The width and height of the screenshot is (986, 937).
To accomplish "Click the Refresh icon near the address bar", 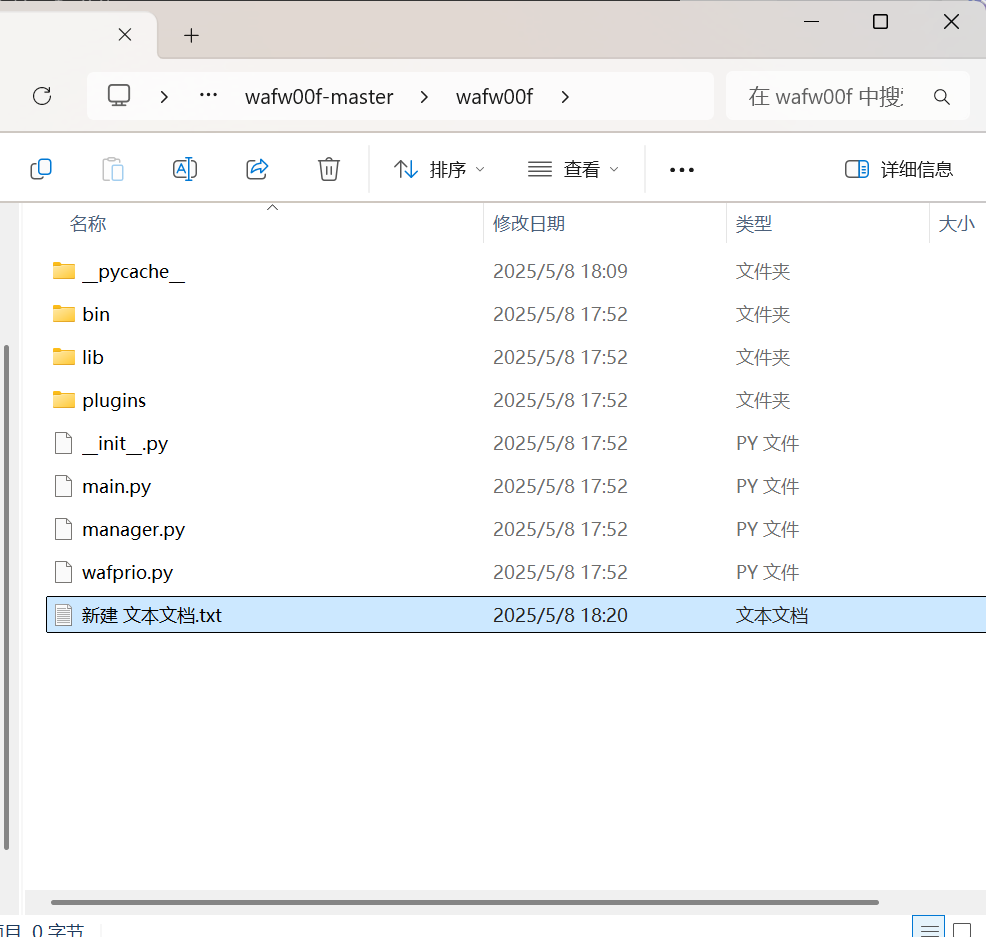I will (x=41, y=96).
